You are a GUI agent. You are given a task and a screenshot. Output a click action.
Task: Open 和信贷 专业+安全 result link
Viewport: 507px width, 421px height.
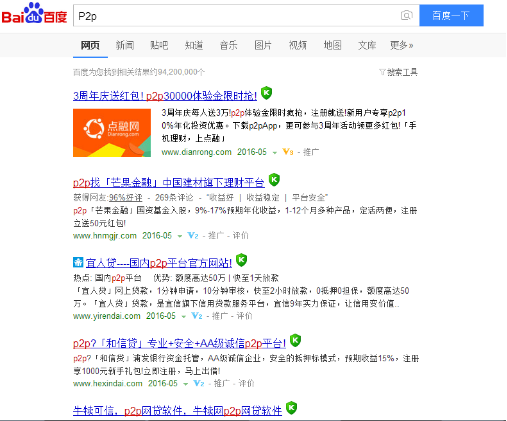179,343
